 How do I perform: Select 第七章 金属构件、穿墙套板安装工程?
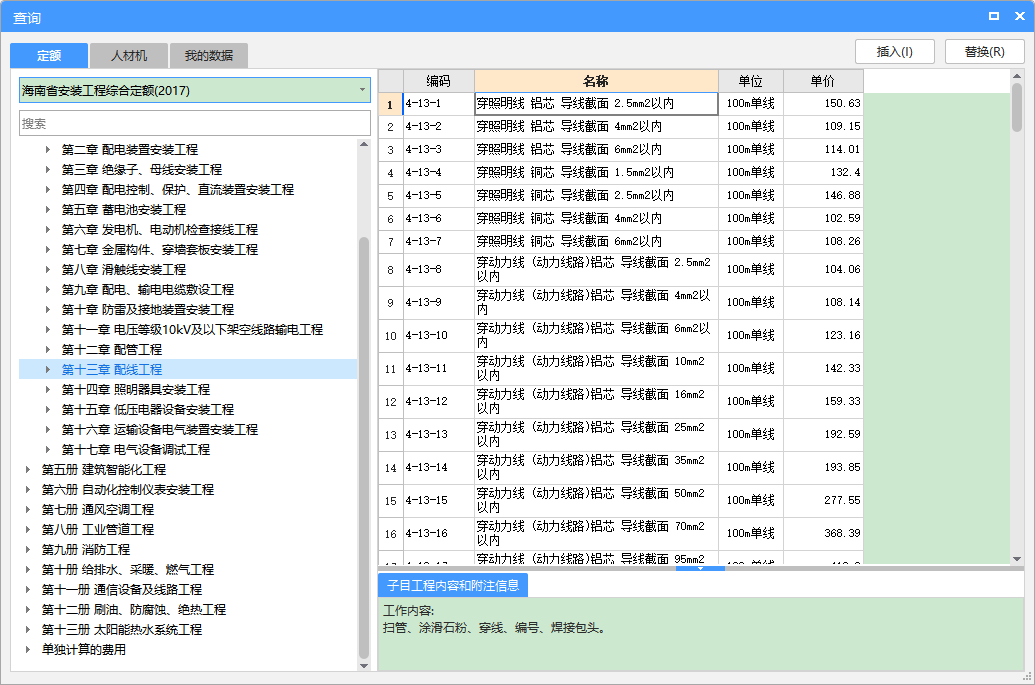tap(160, 249)
